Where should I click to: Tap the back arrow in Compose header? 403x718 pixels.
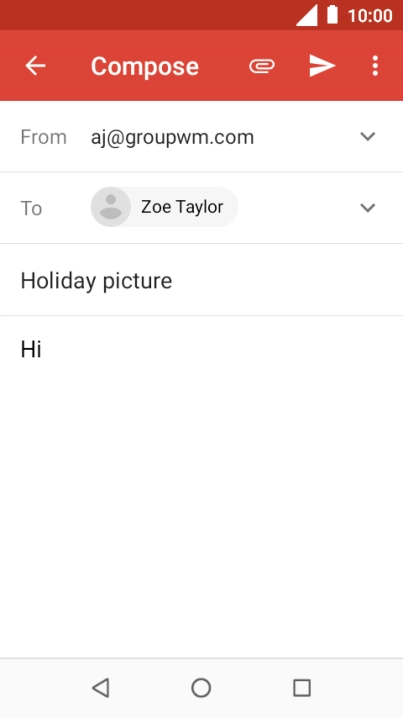coord(35,66)
